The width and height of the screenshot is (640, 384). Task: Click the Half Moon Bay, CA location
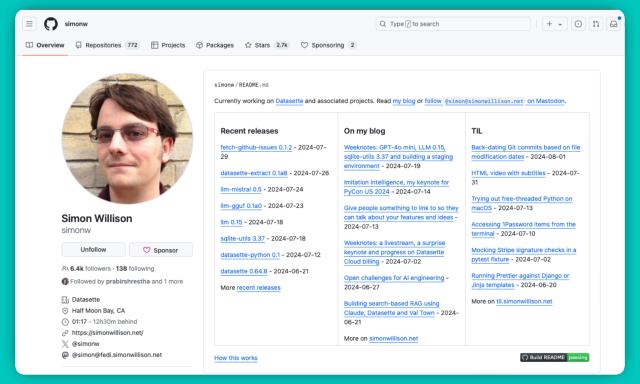(98, 311)
